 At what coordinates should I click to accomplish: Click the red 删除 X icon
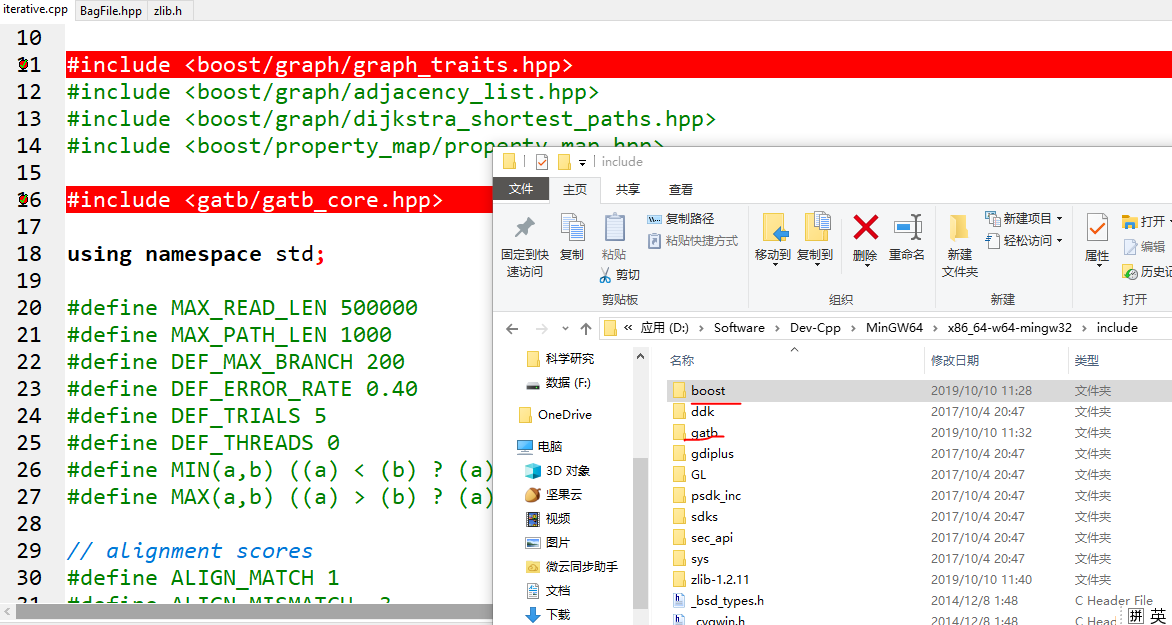pos(866,227)
